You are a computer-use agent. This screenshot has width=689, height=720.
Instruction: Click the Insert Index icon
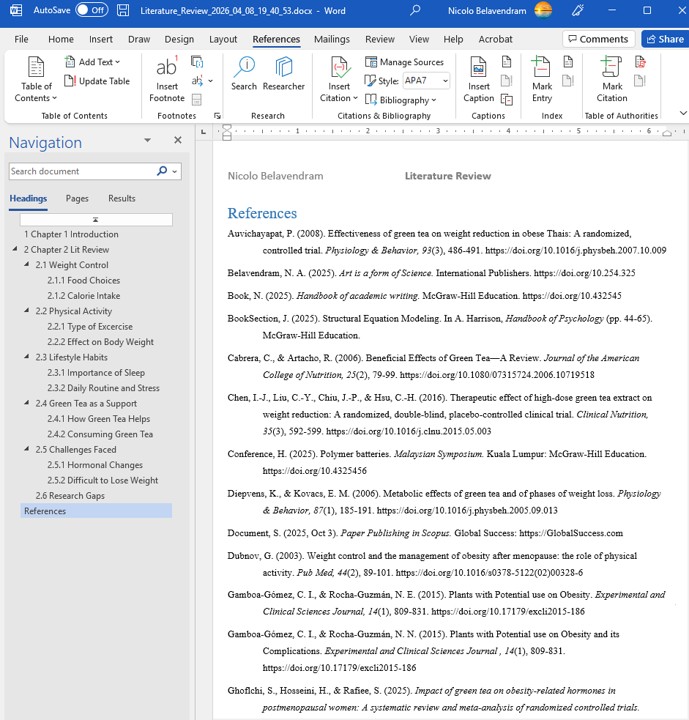[568, 62]
